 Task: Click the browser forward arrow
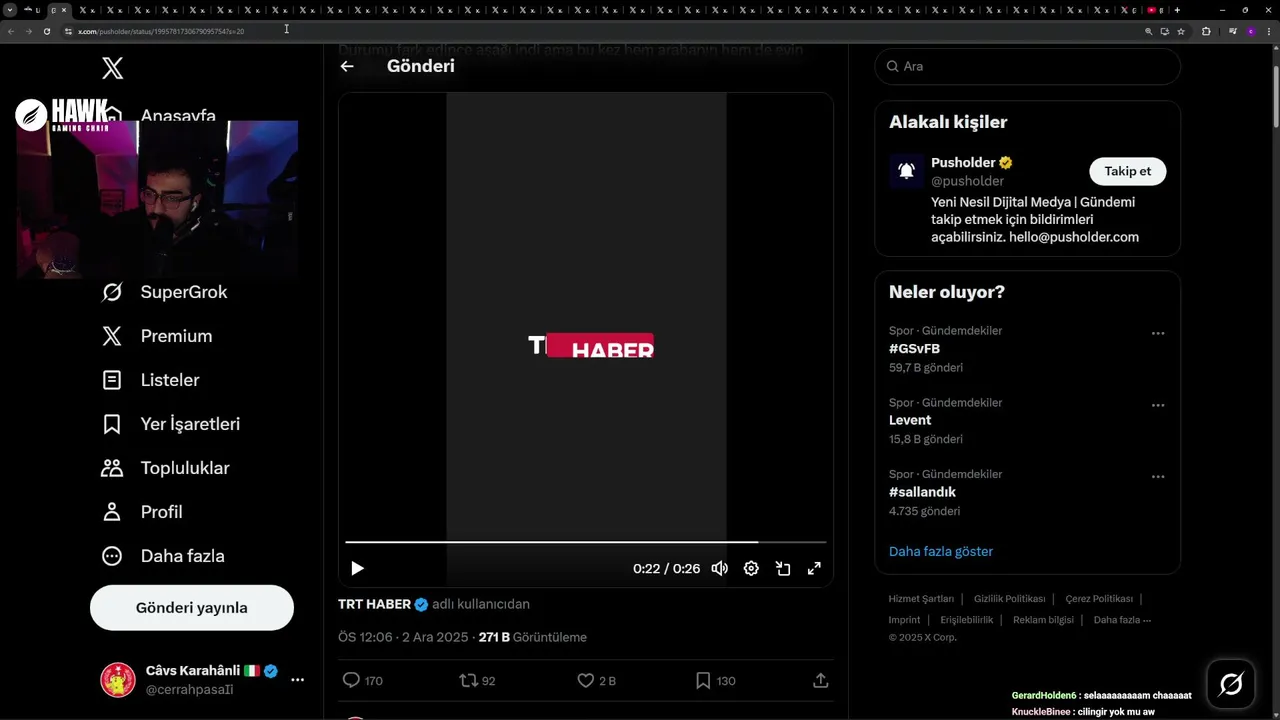tap(28, 31)
